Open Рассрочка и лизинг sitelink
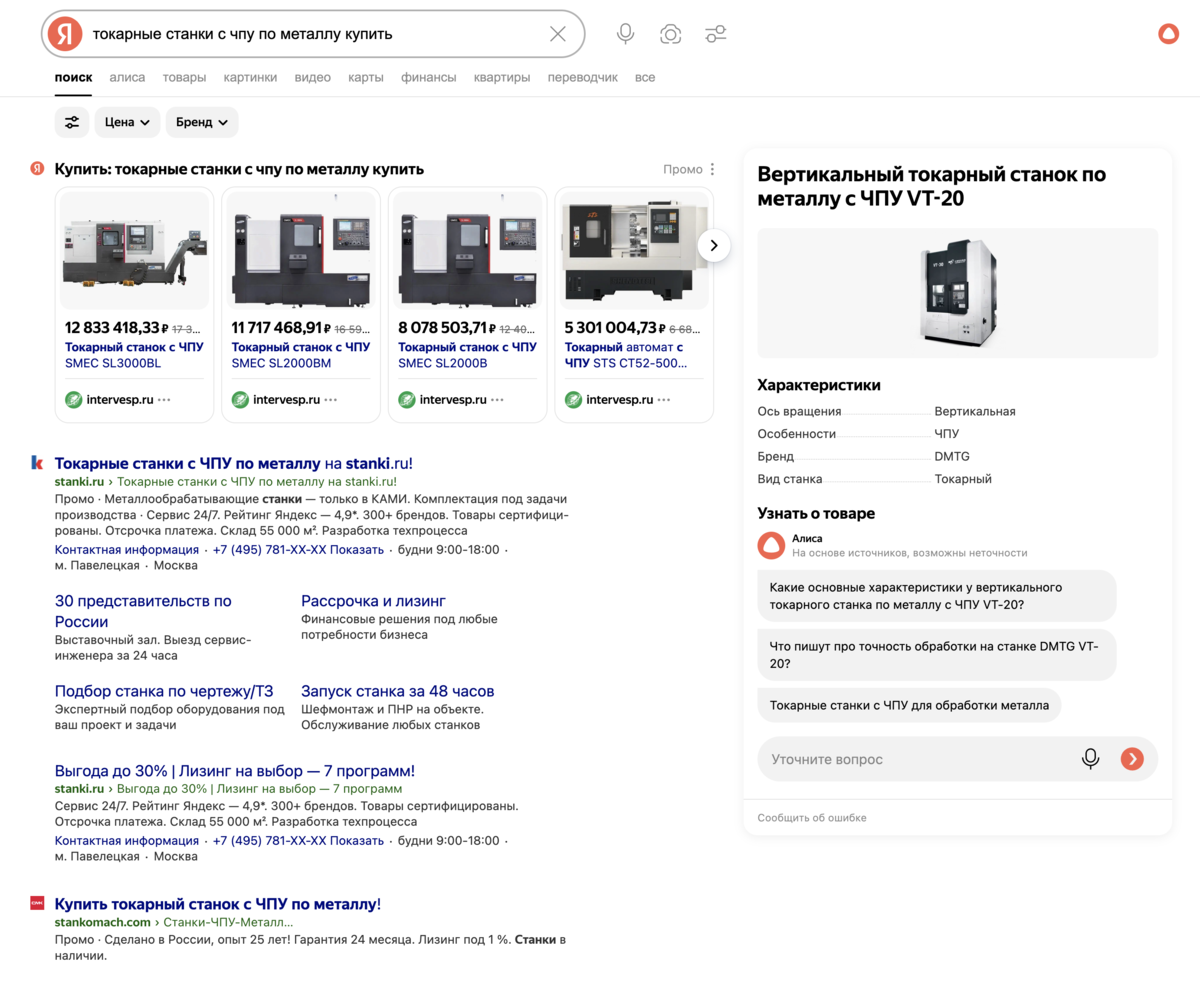 coord(373,601)
